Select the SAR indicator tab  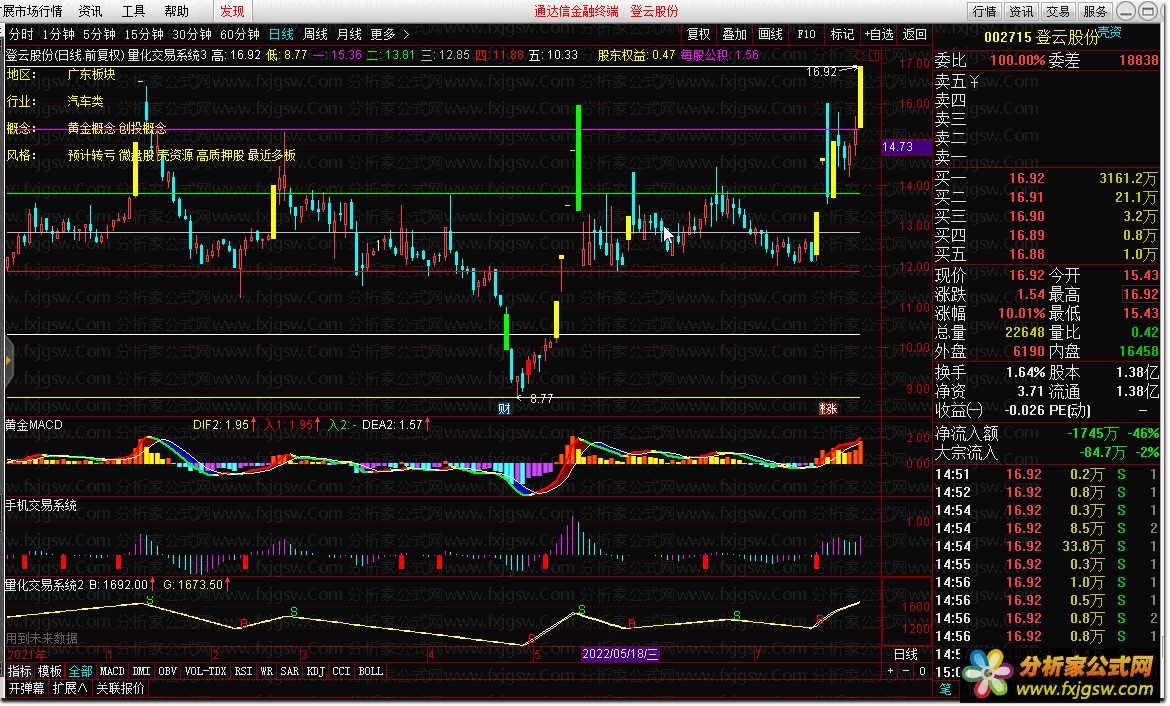pos(290,672)
